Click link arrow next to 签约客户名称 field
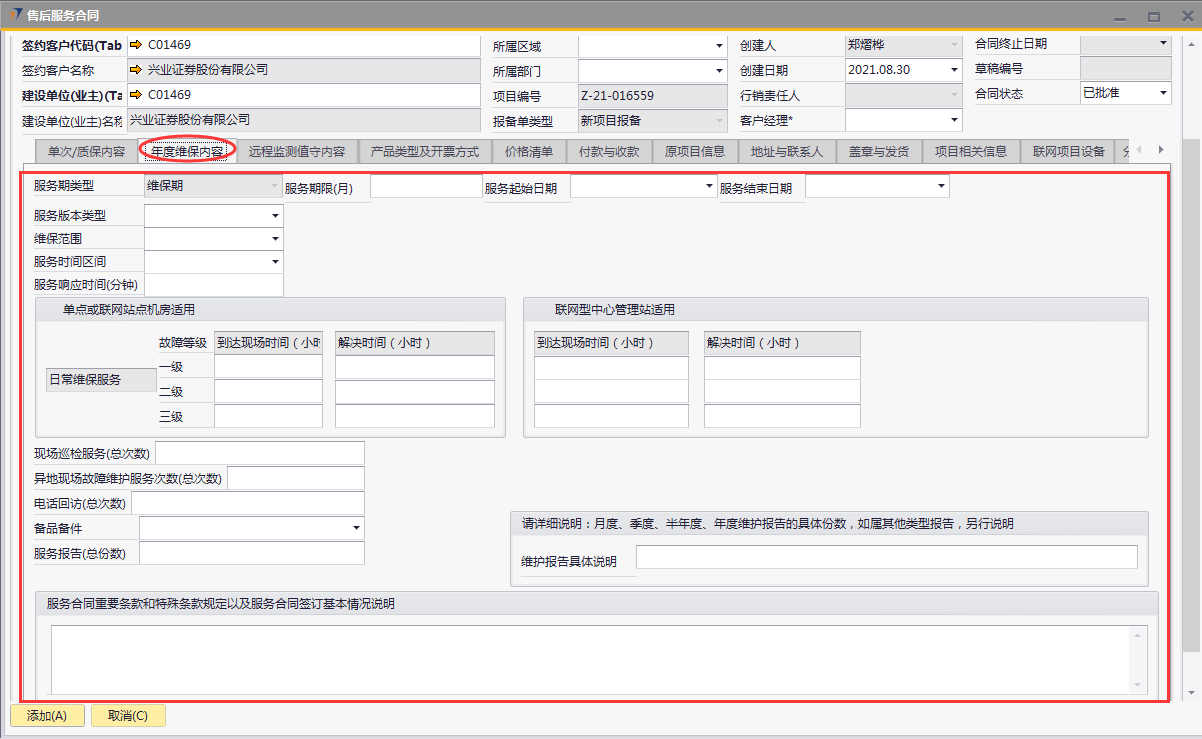The height and width of the screenshot is (739, 1202). coord(137,70)
